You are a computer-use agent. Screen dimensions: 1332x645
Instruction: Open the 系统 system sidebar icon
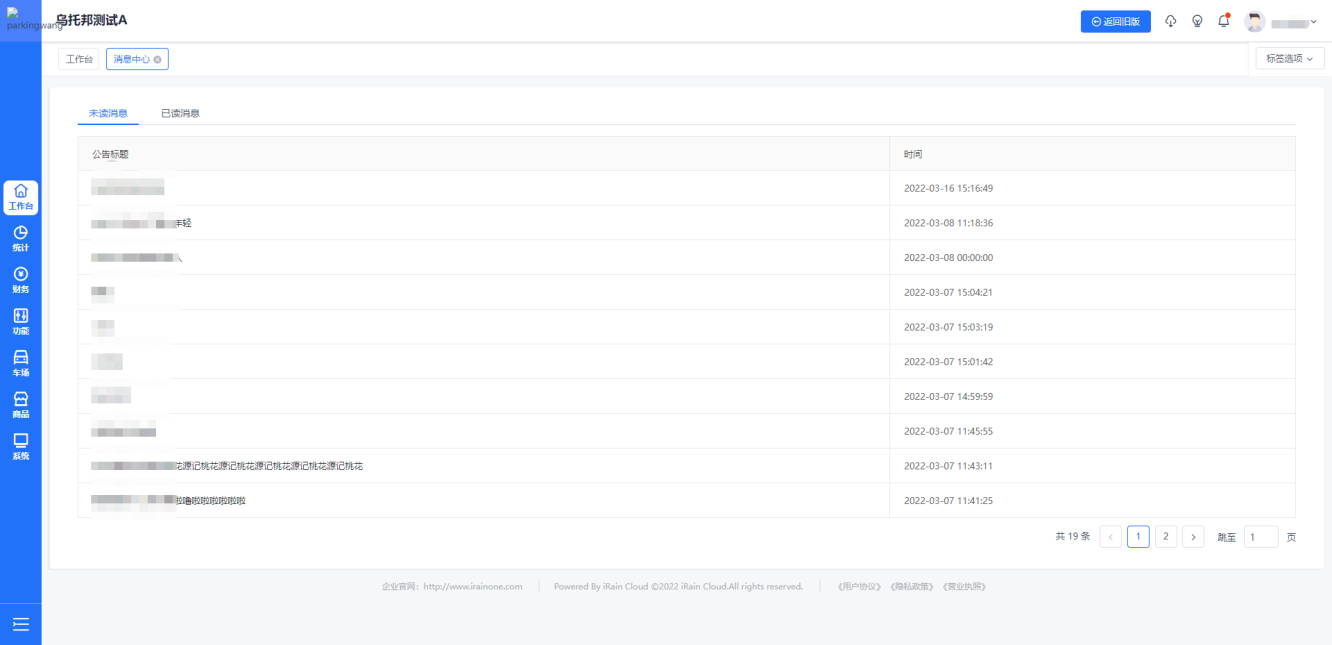click(x=20, y=447)
